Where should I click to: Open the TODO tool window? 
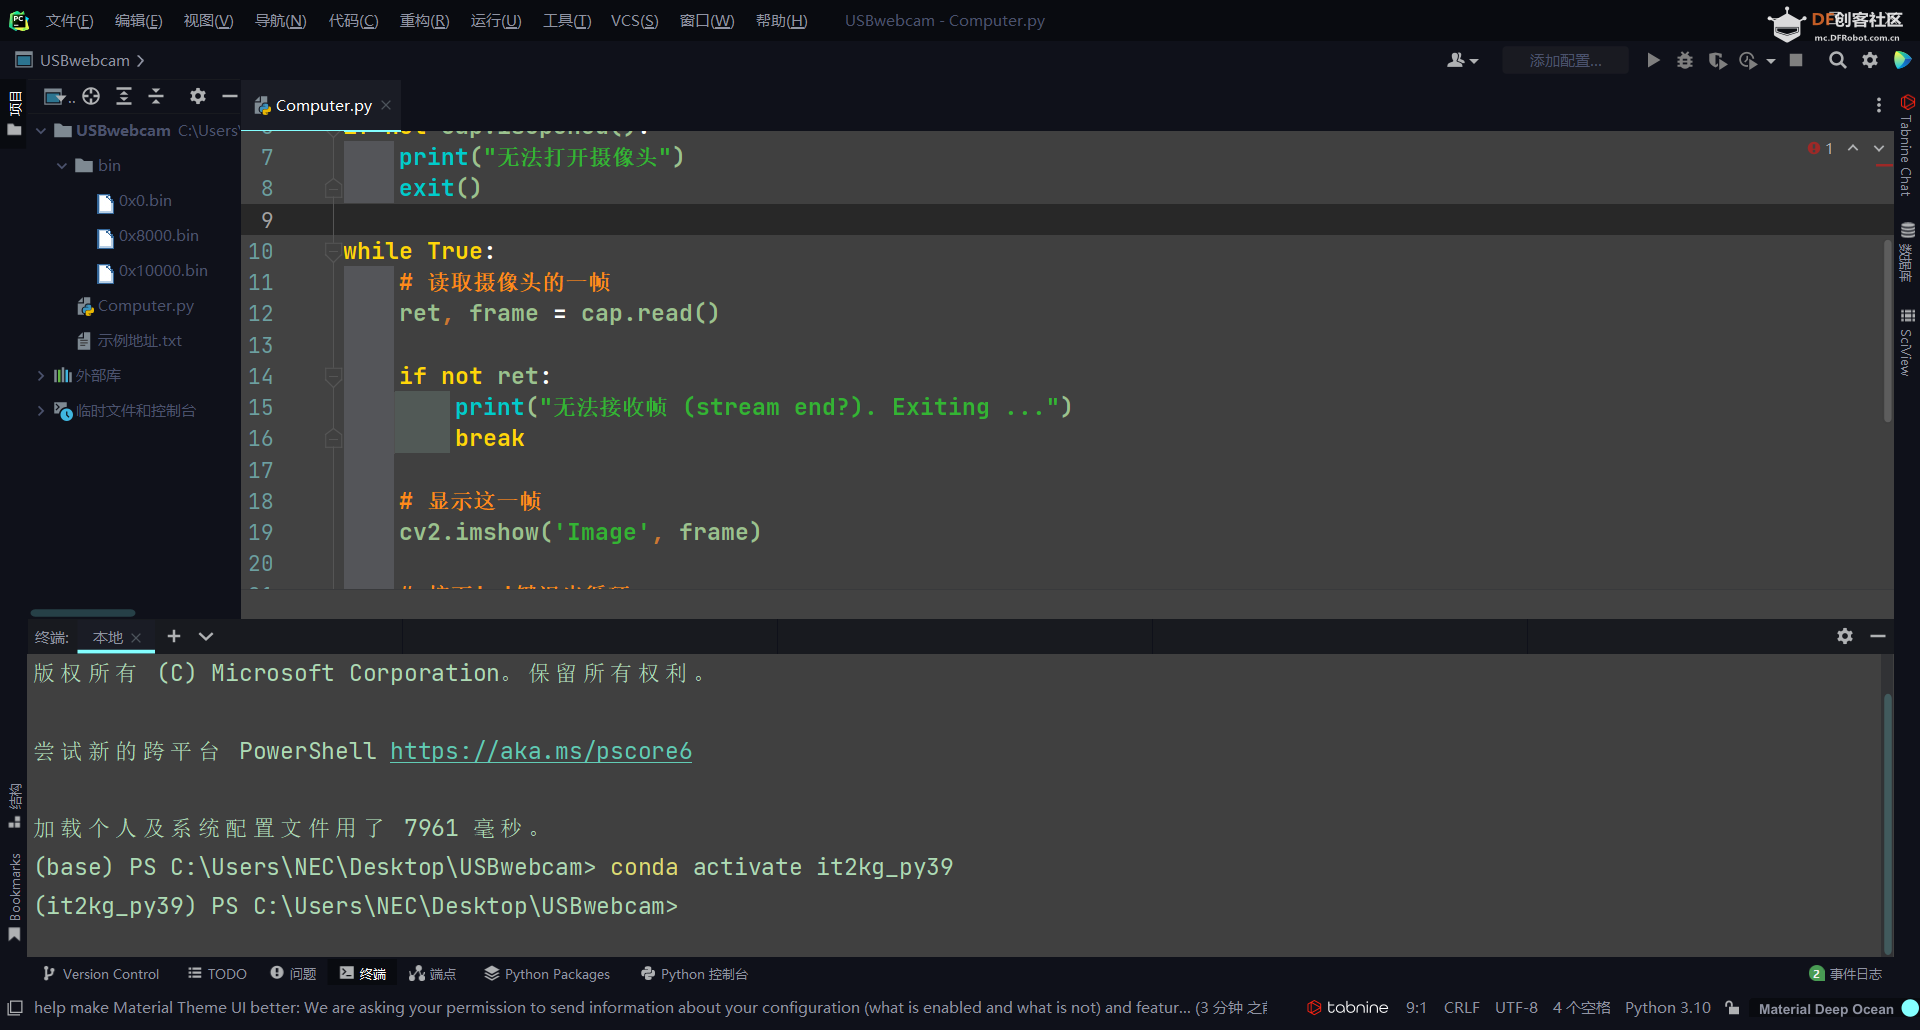[x=217, y=974]
